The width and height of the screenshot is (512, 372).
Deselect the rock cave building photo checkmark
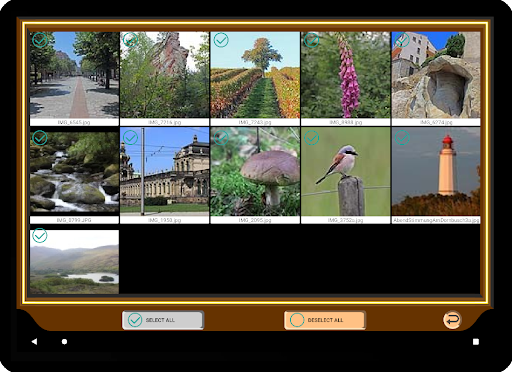tap(402, 40)
